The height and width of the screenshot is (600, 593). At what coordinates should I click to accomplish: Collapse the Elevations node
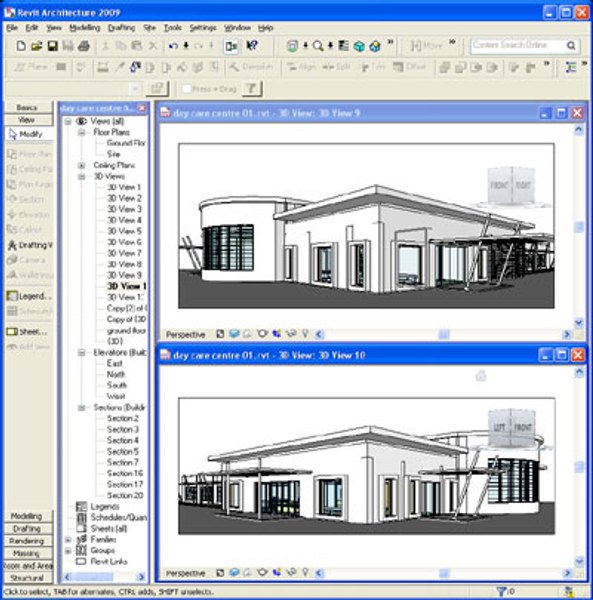(81, 353)
